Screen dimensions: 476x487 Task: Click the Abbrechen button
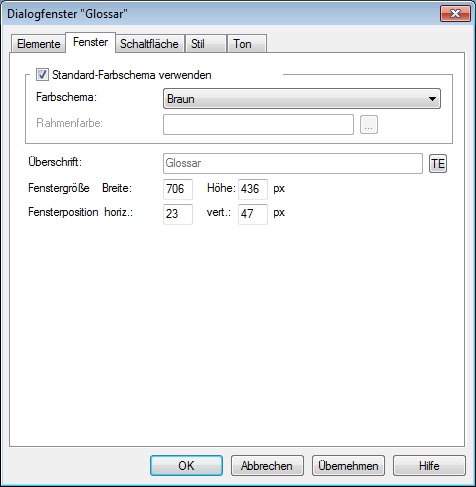coord(267,466)
